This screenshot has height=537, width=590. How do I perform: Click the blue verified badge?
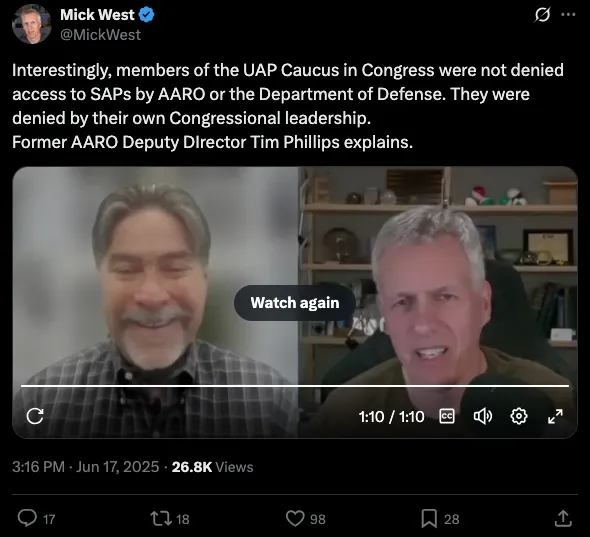click(146, 15)
